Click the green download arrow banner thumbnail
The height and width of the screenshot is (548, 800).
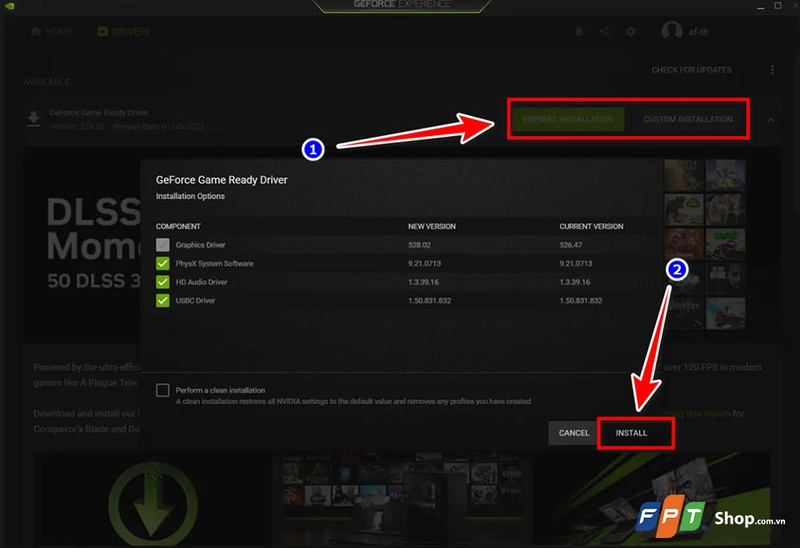click(x=153, y=500)
